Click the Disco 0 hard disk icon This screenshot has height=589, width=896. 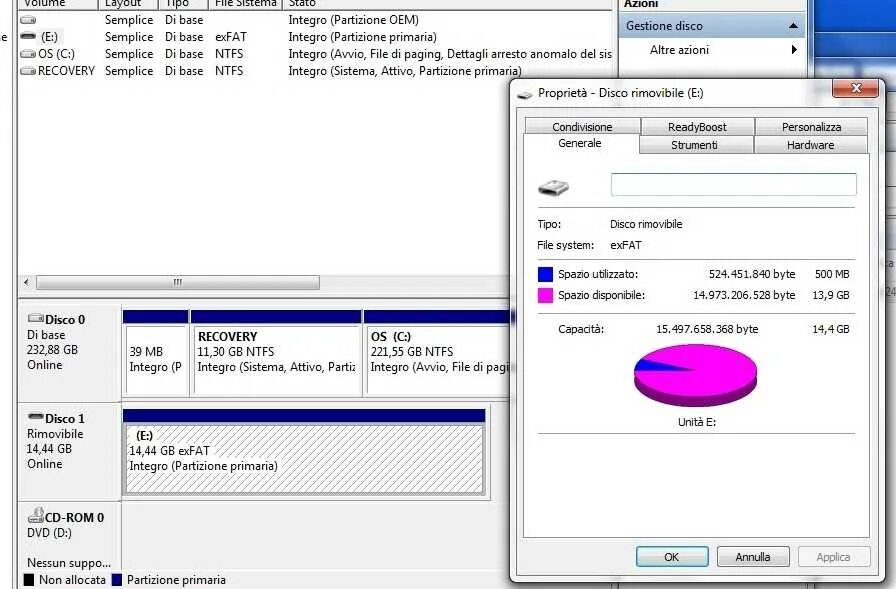(x=35, y=318)
